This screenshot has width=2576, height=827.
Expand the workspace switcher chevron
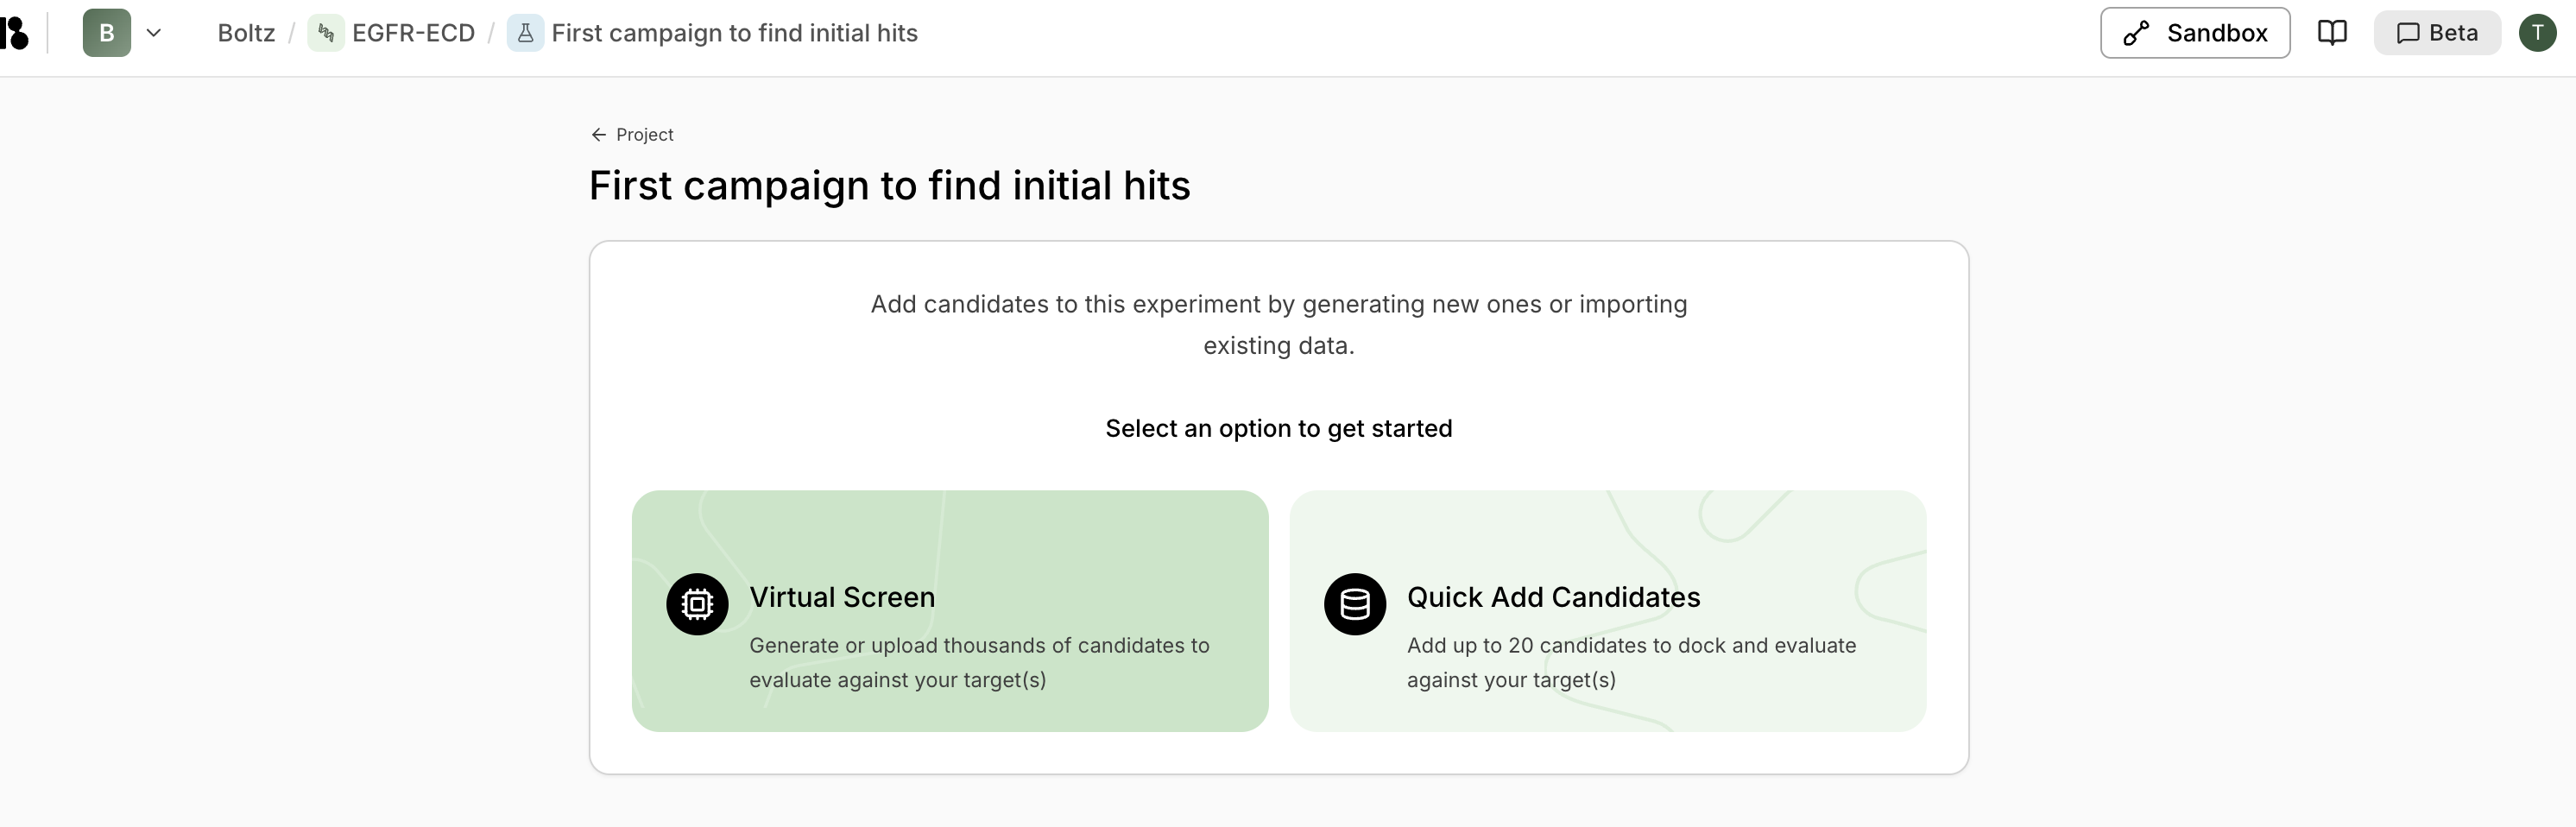tap(154, 33)
